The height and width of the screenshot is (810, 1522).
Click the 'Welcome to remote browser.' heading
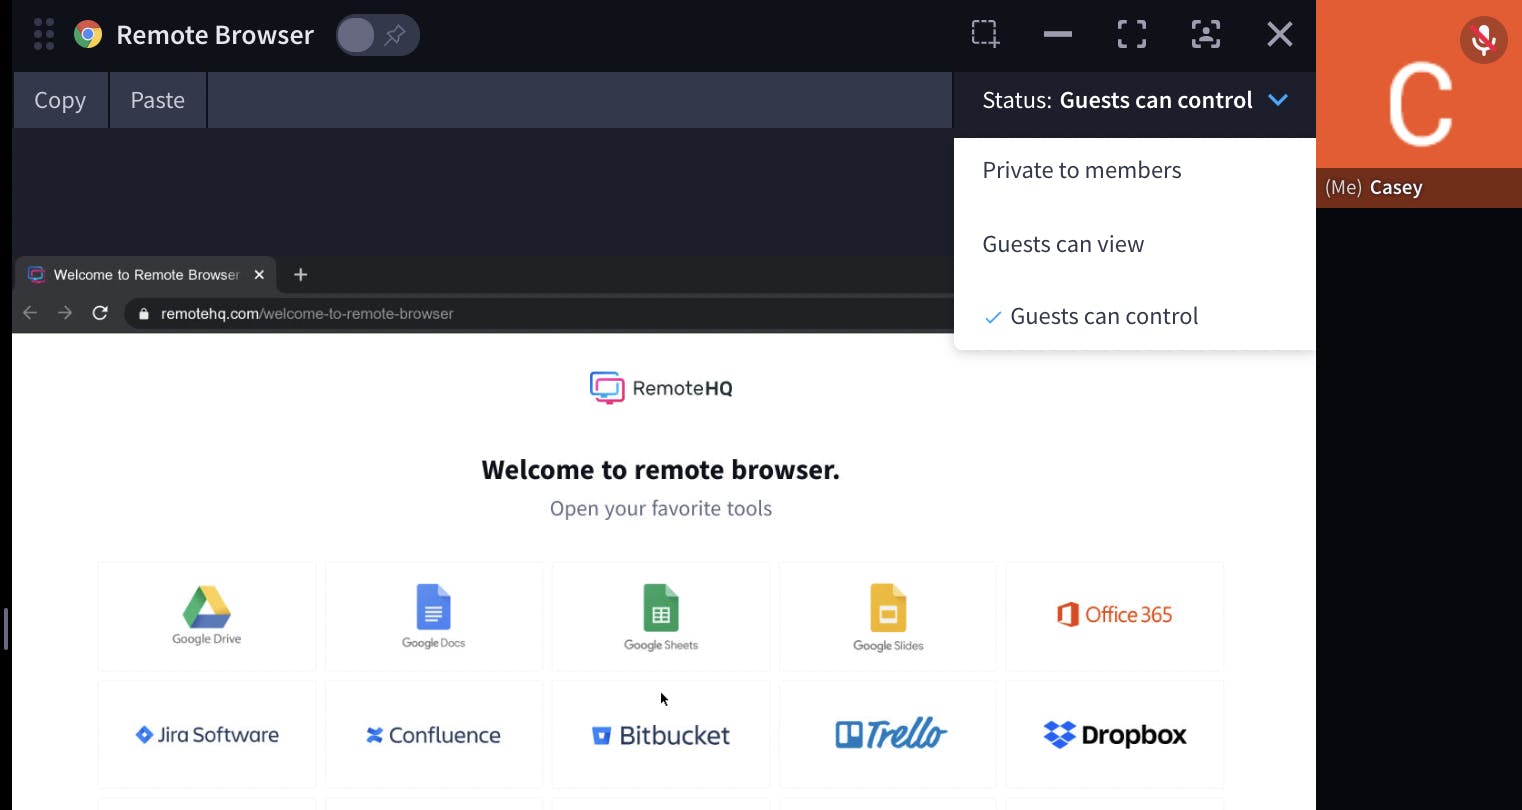pyautogui.click(x=661, y=470)
